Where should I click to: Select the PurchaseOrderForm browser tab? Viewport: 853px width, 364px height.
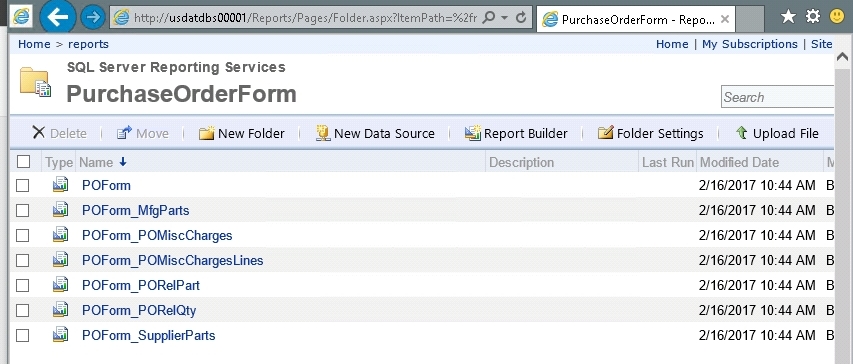635,20
